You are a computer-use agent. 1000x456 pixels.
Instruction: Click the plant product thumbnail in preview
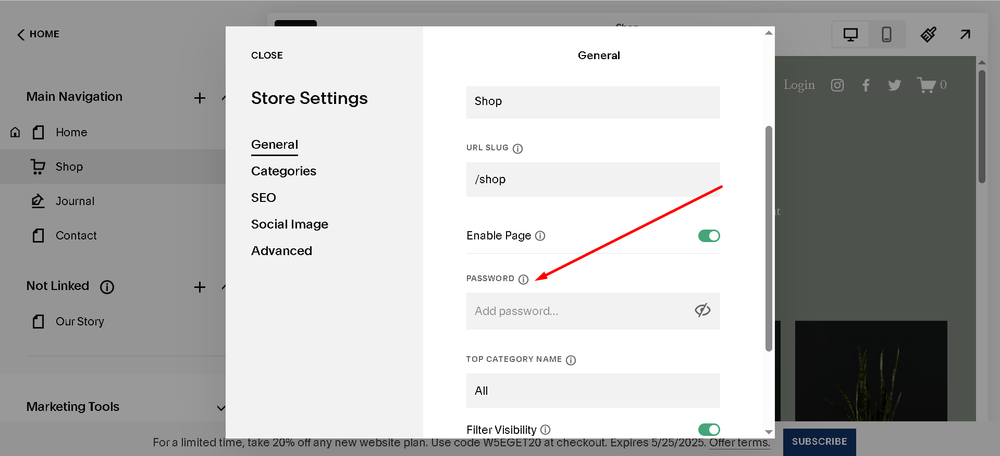[871, 371]
